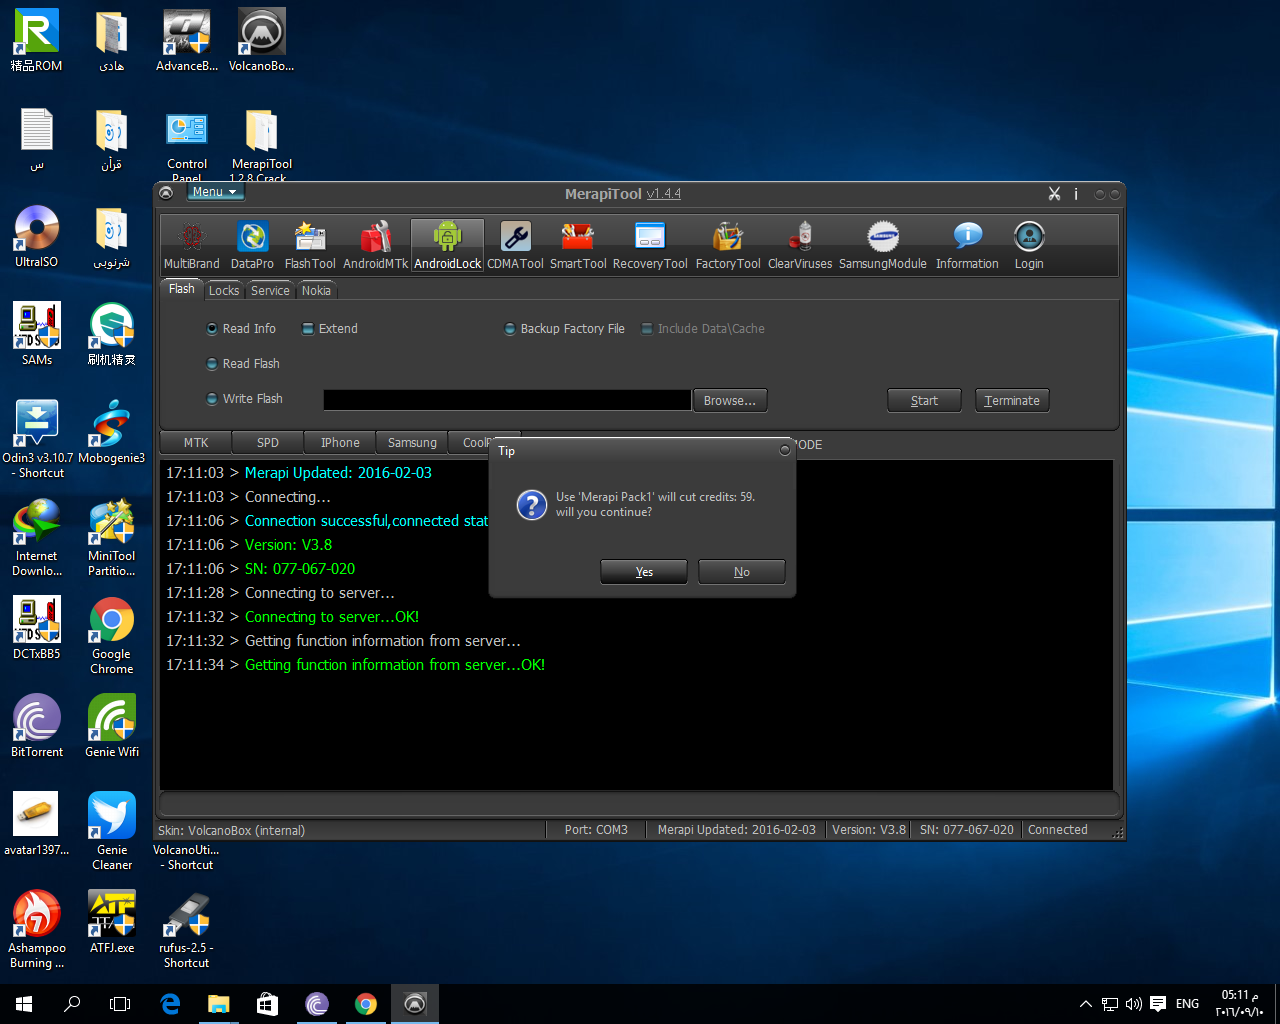Open the ClearViruses module
Image resolution: width=1280 pixels, height=1024 pixels.
800,246
